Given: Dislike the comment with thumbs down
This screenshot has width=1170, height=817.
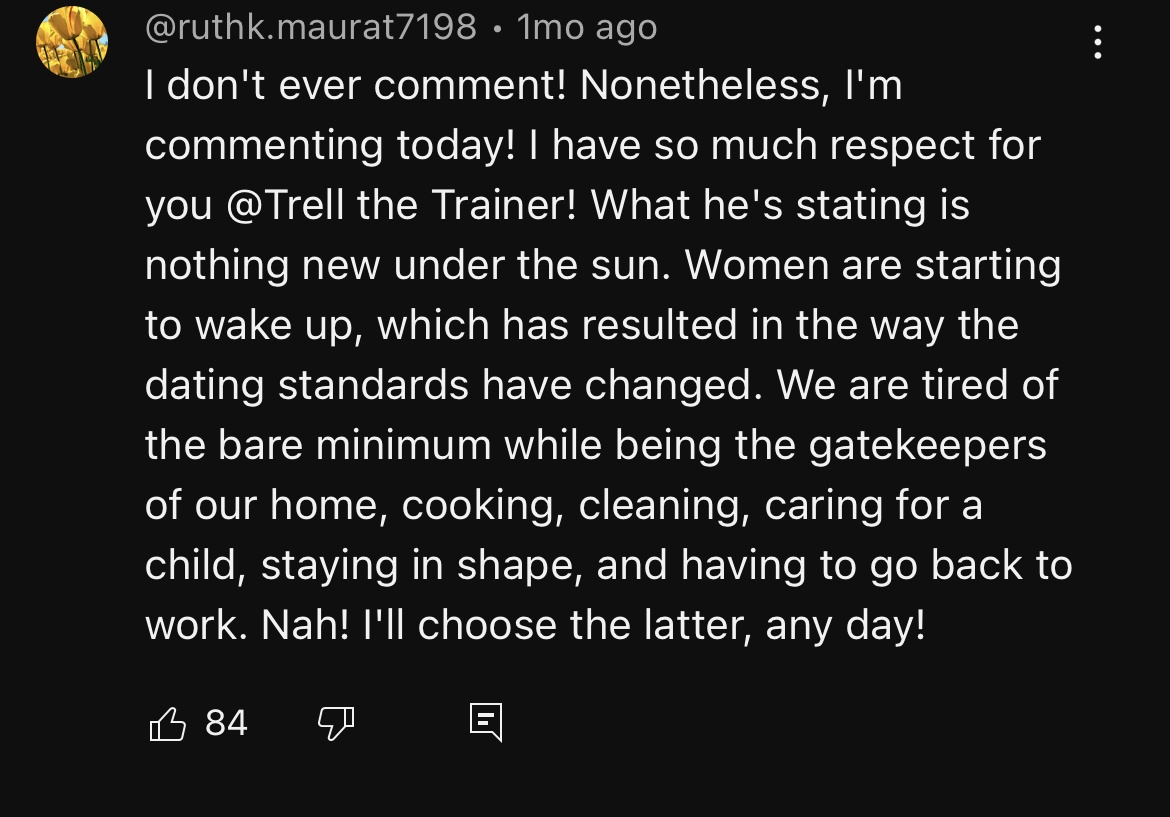Looking at the screenshot, I should pos(336,723).
